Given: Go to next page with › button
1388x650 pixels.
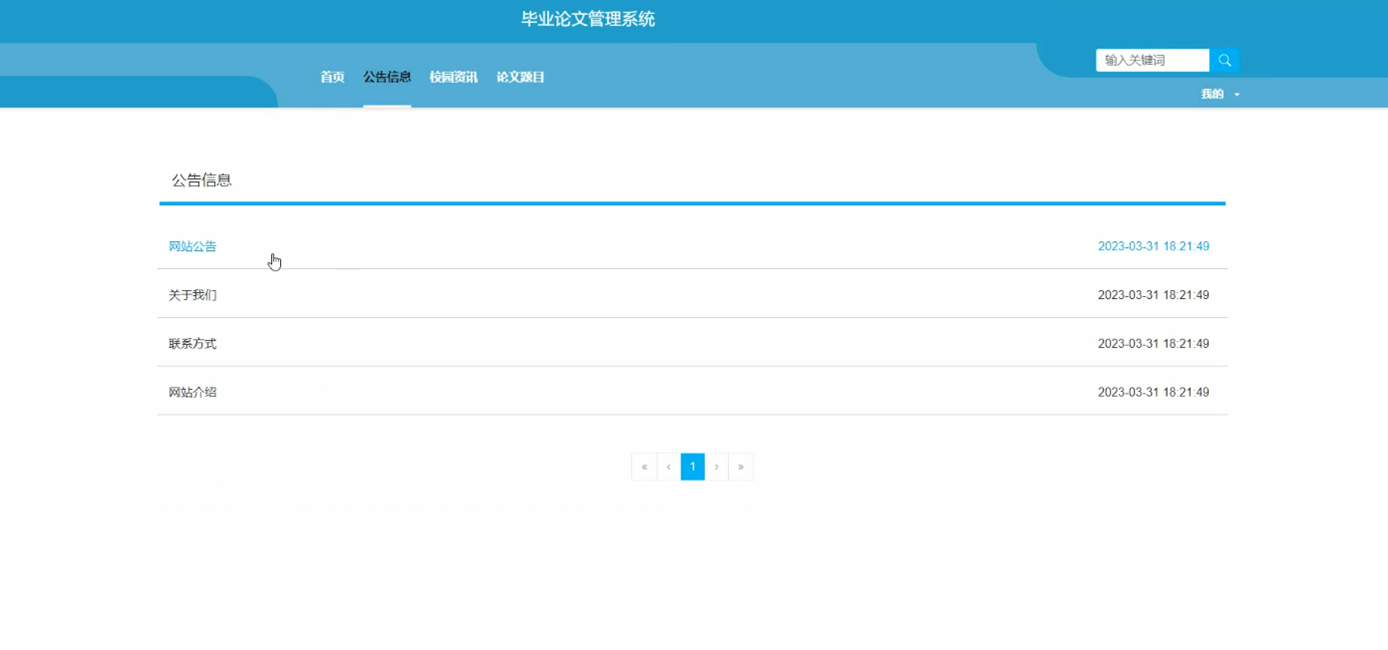Looking at the screenshot, I should click(717, 467).
